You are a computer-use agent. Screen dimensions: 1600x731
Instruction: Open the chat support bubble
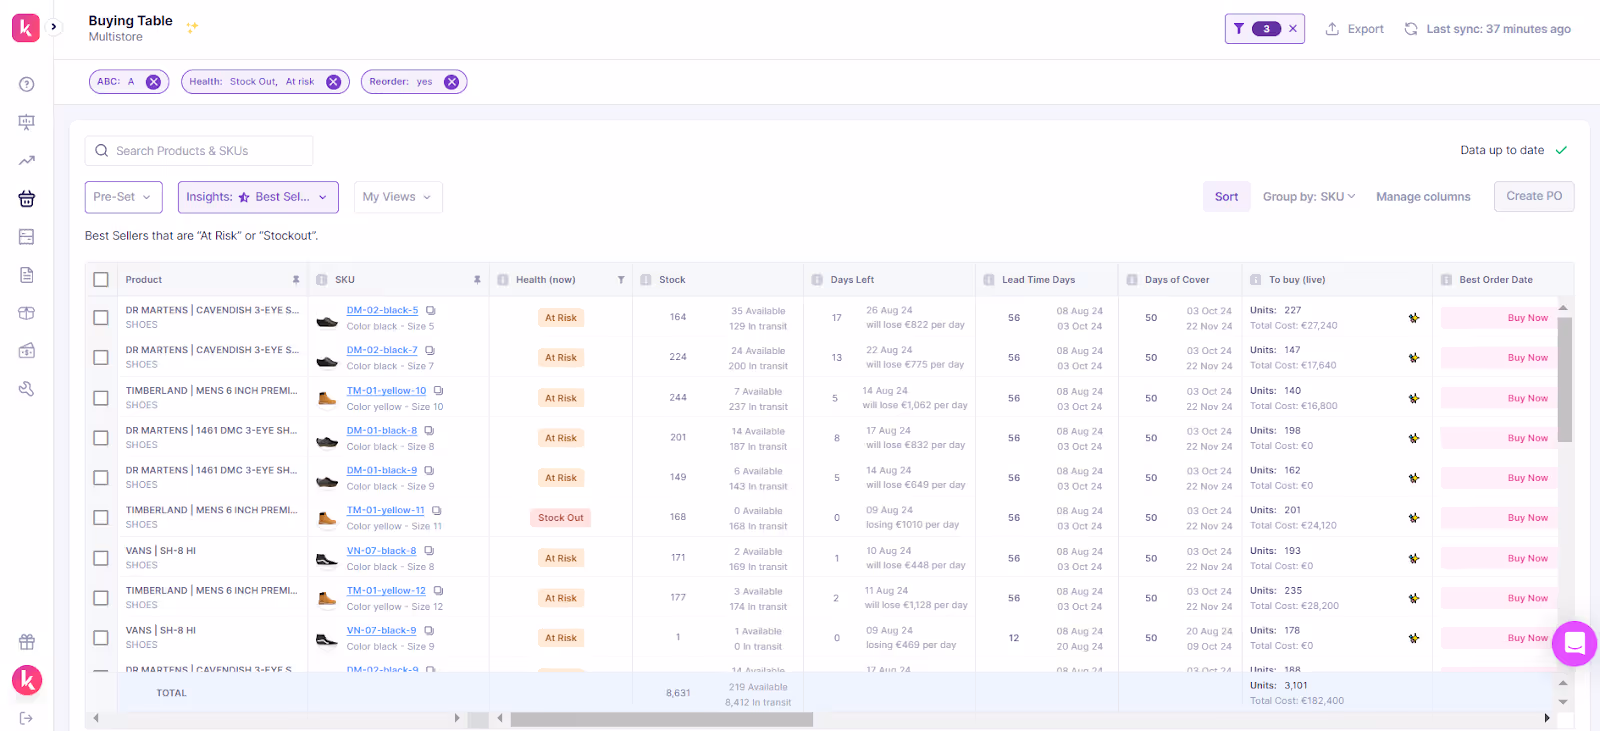click(1574, 643)
